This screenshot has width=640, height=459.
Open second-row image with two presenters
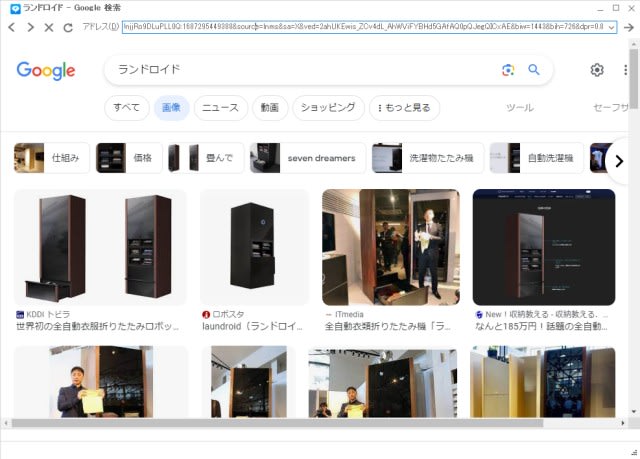[383, 381]
